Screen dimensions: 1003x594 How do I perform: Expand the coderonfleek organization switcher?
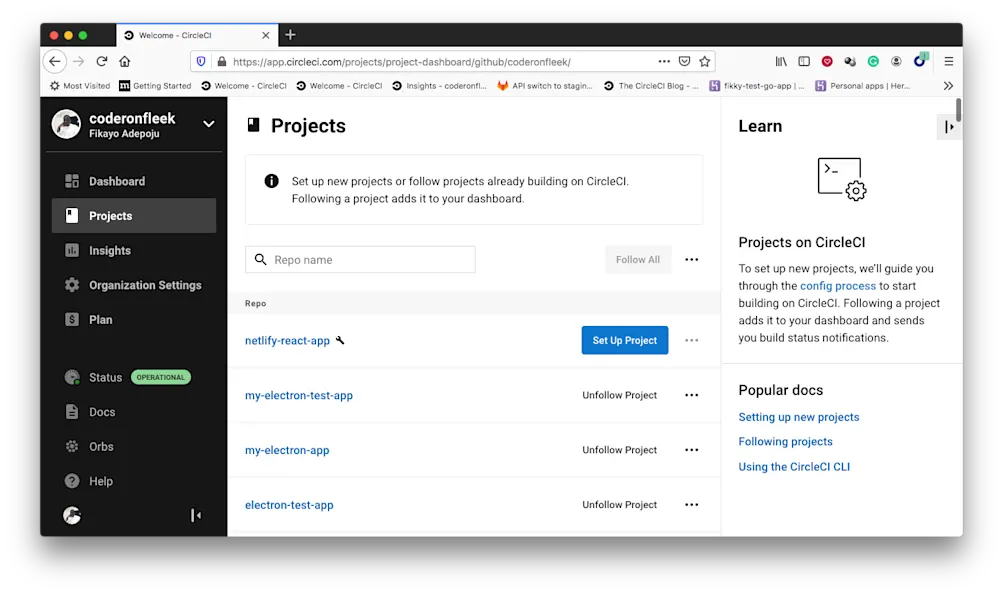click(x=207, y=125)
